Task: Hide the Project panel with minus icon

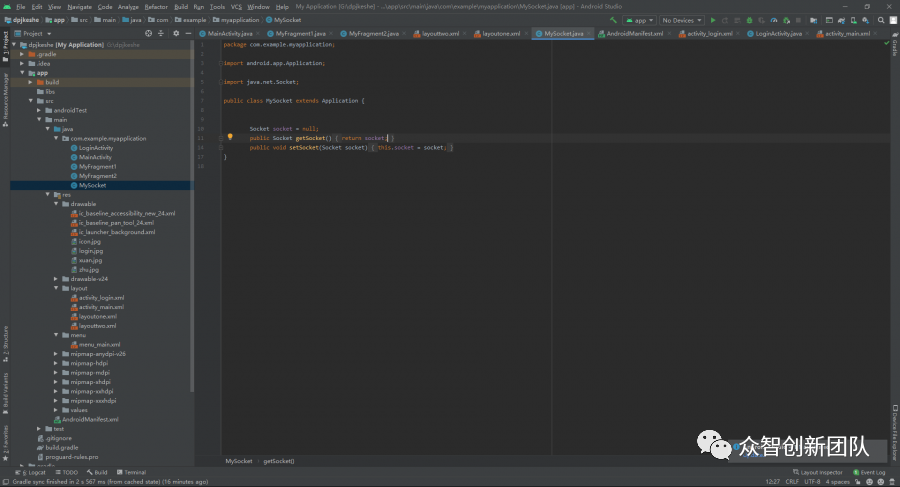Action: 188,33
